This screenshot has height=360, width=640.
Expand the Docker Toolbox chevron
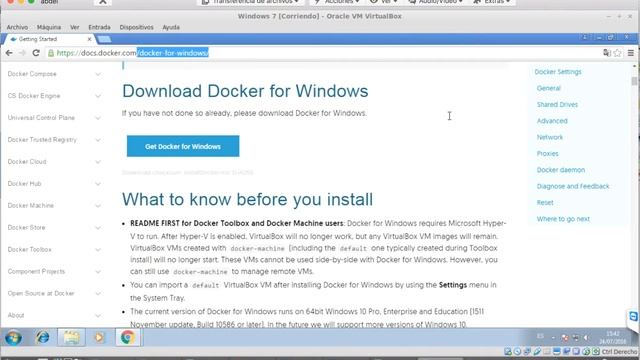click(98, 250)
